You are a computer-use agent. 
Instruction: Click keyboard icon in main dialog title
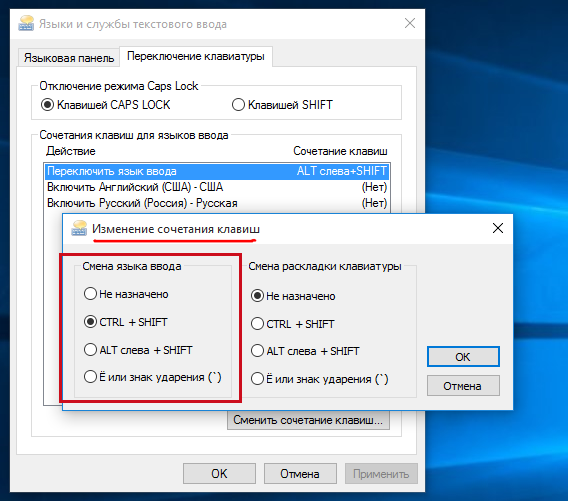(x=26, y=24)
